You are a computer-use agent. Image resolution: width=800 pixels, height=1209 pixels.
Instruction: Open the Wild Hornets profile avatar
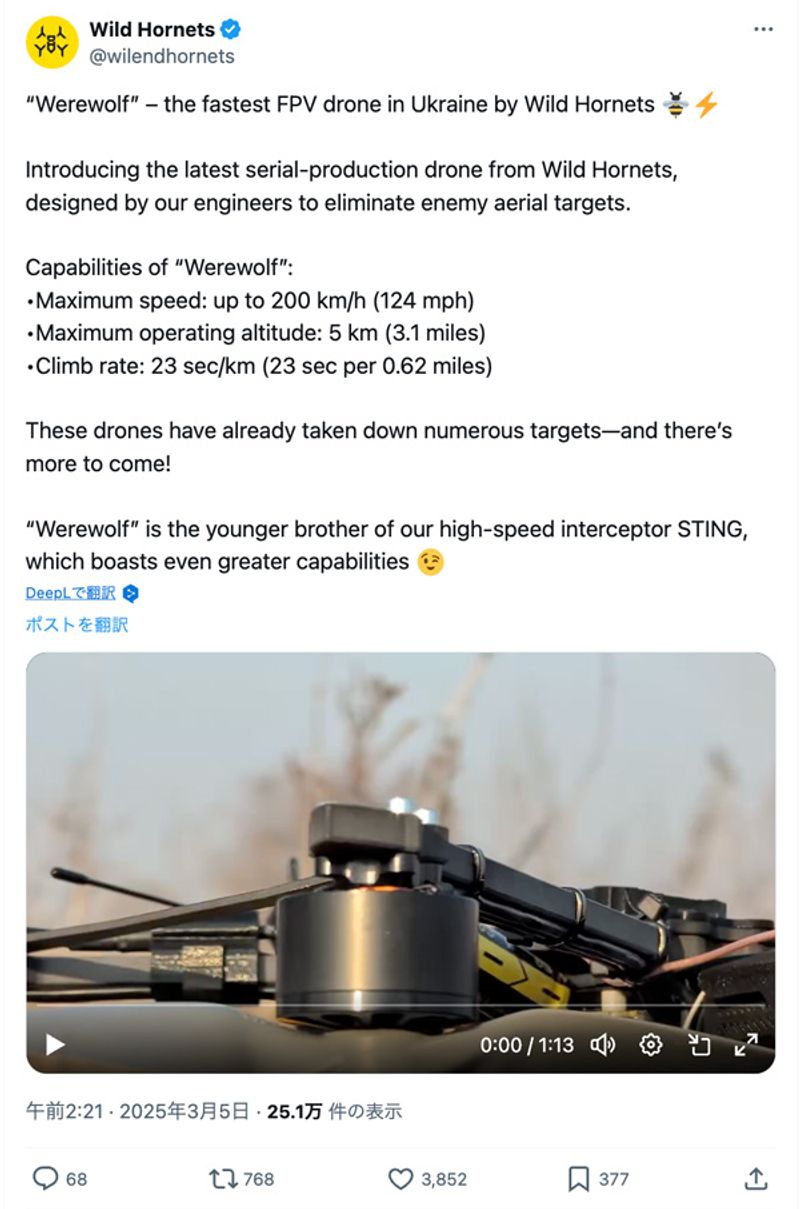pos(52,43)
